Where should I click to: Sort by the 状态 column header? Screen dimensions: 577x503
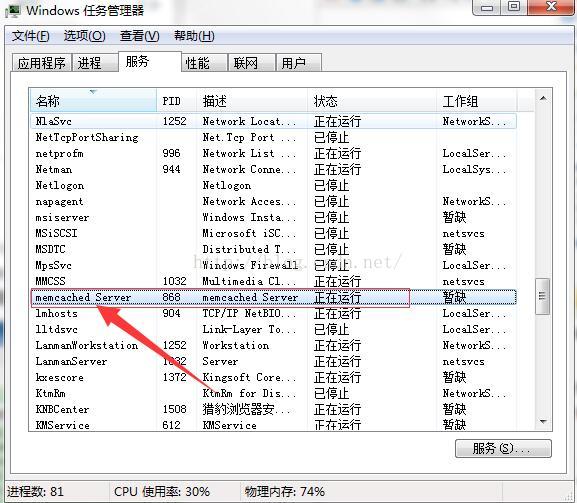(372, 100)
